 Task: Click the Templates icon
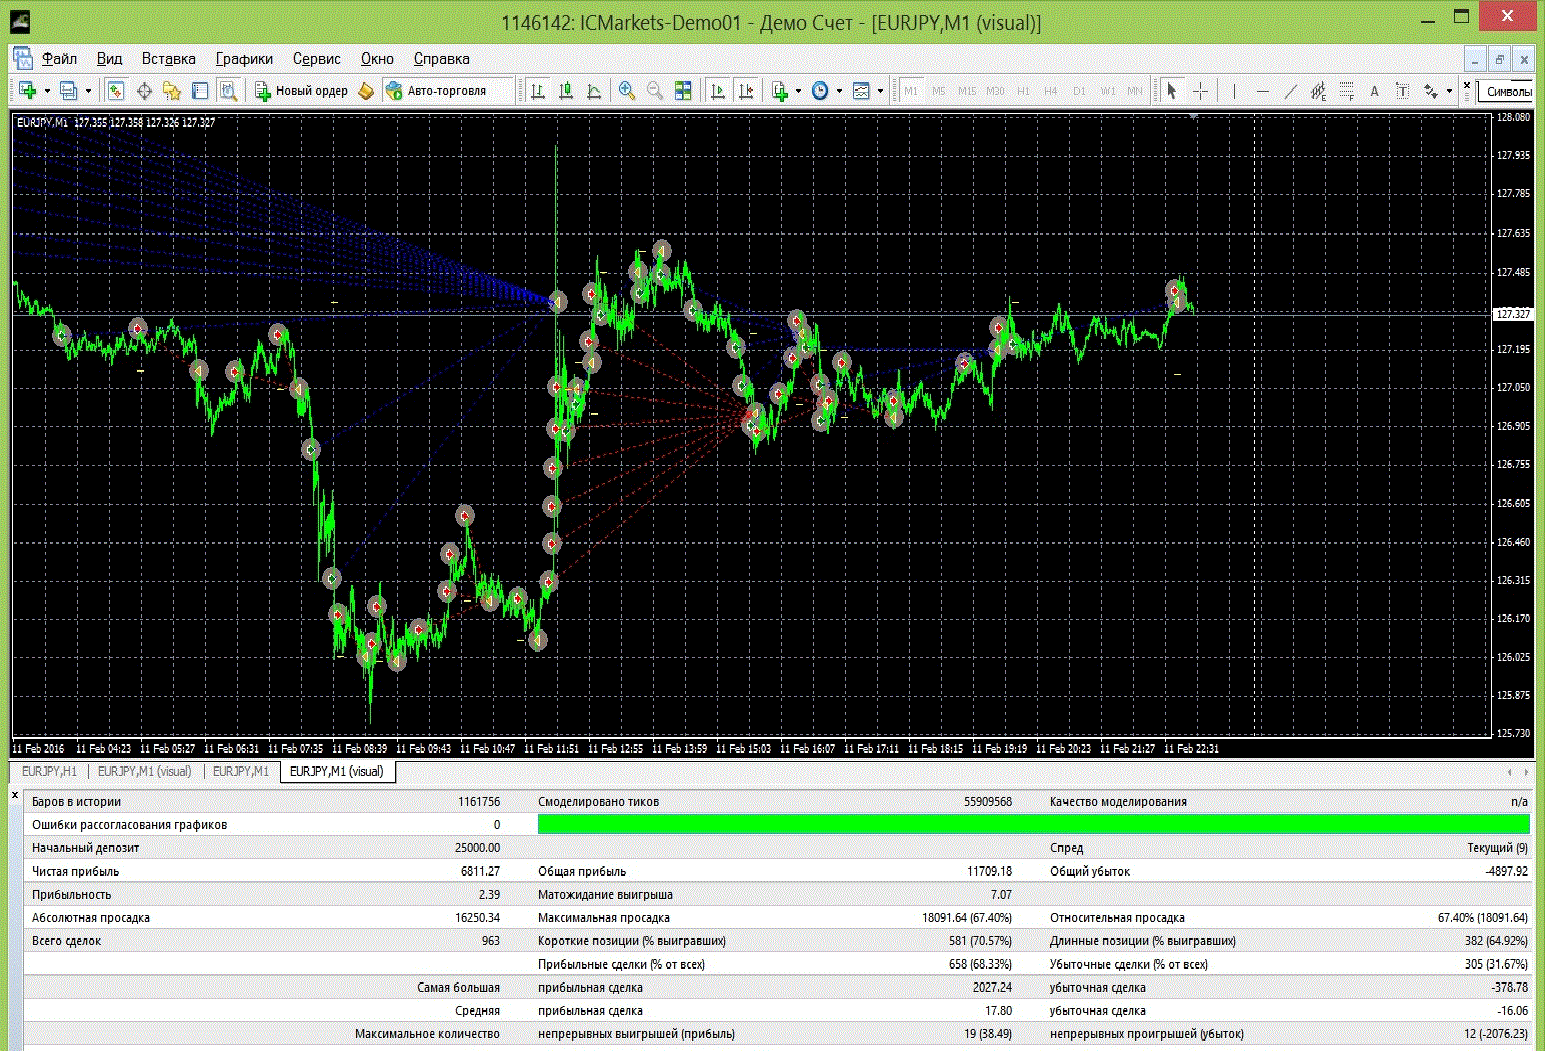pyautogui.click(x=861, y=91)
